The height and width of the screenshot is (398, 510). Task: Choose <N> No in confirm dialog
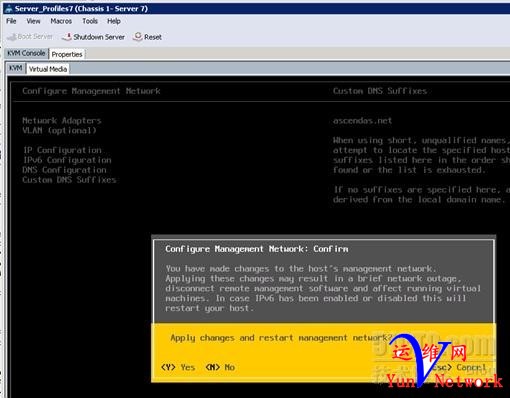point(220,367)
